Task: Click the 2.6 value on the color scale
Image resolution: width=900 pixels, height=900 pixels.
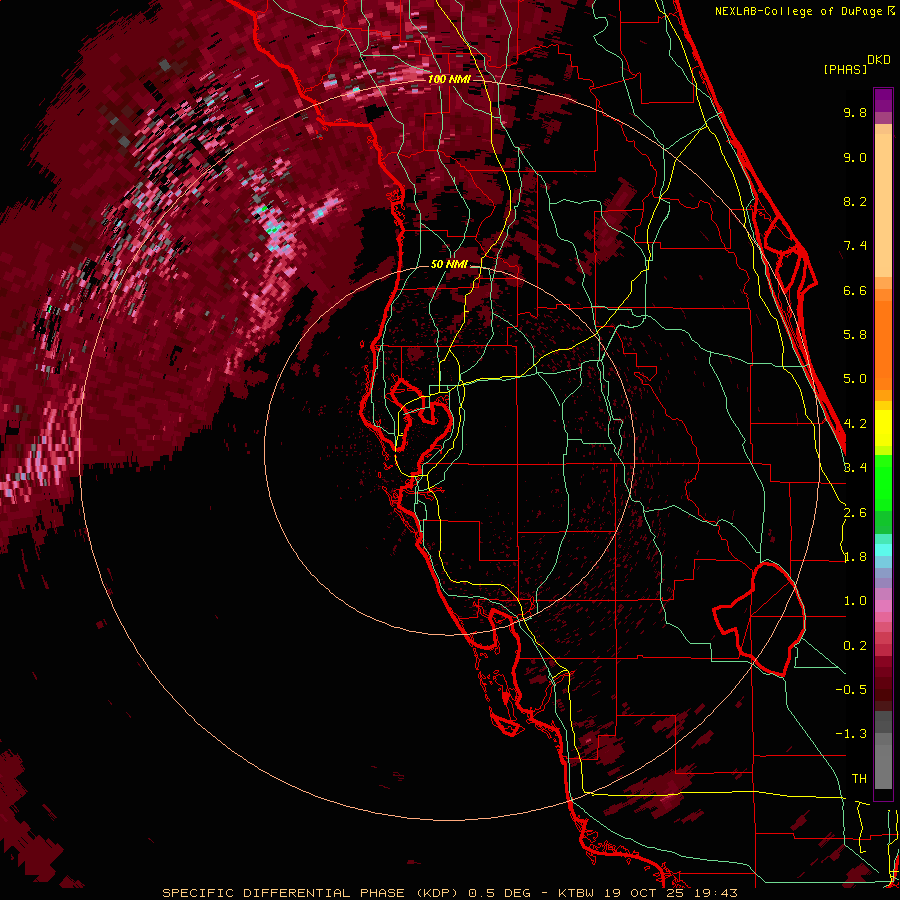Action: click(855, 512)
